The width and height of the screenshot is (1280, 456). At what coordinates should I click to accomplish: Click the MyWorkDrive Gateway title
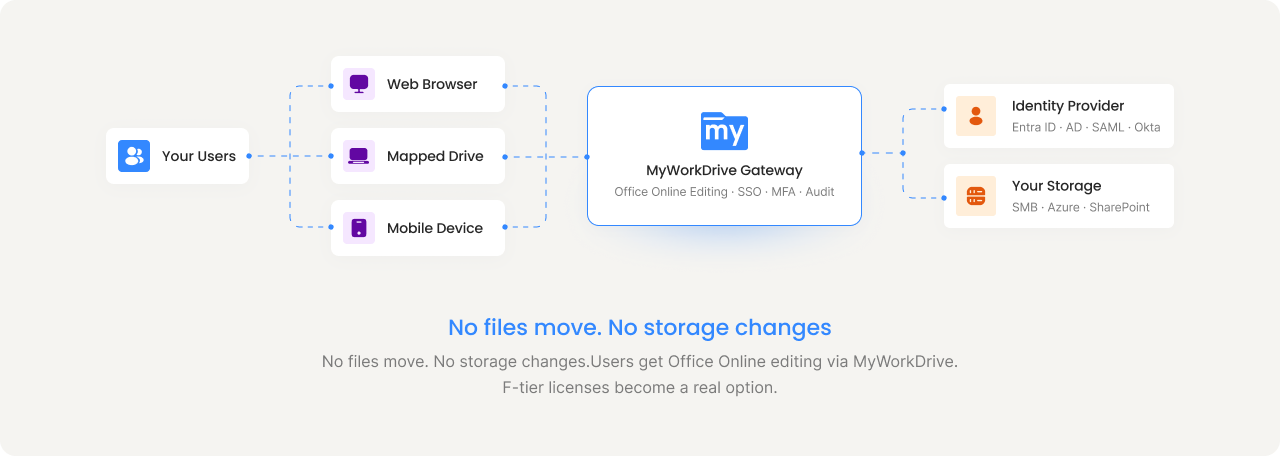point(724,170)
